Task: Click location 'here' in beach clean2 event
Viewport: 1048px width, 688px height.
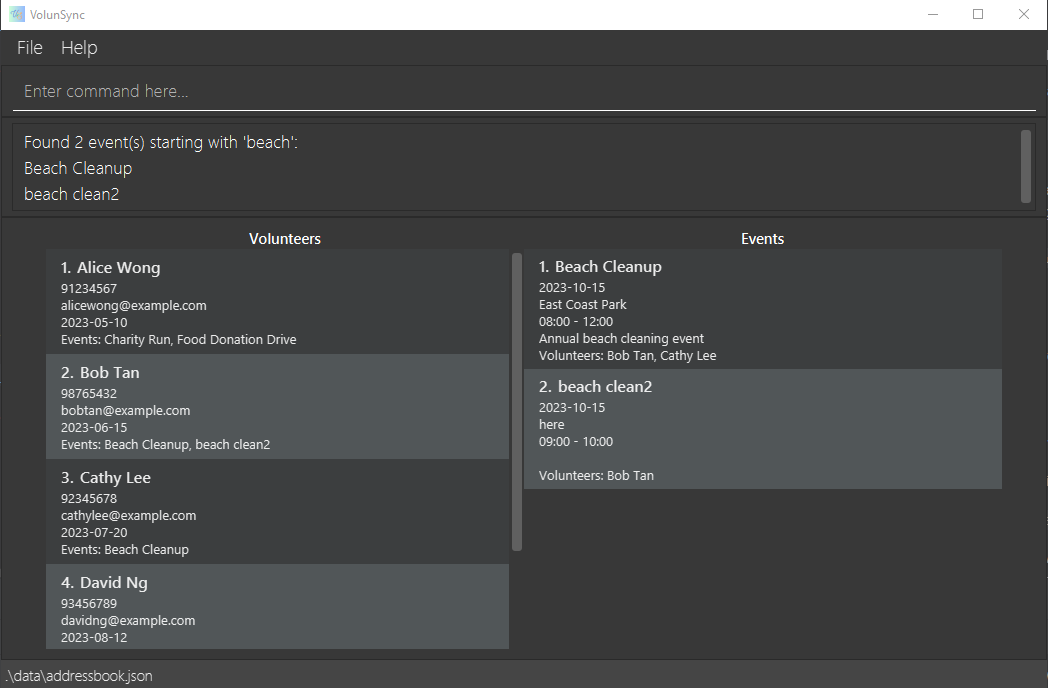Action: (551, 425)
